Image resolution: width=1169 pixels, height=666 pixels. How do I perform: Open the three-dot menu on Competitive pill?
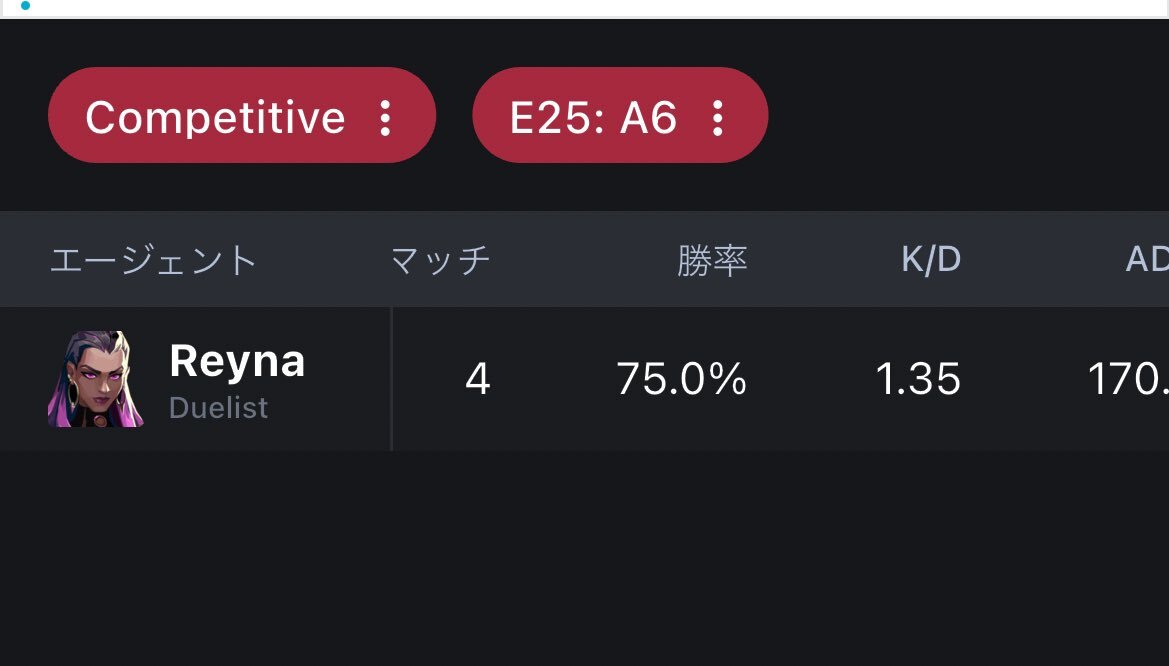386,117
